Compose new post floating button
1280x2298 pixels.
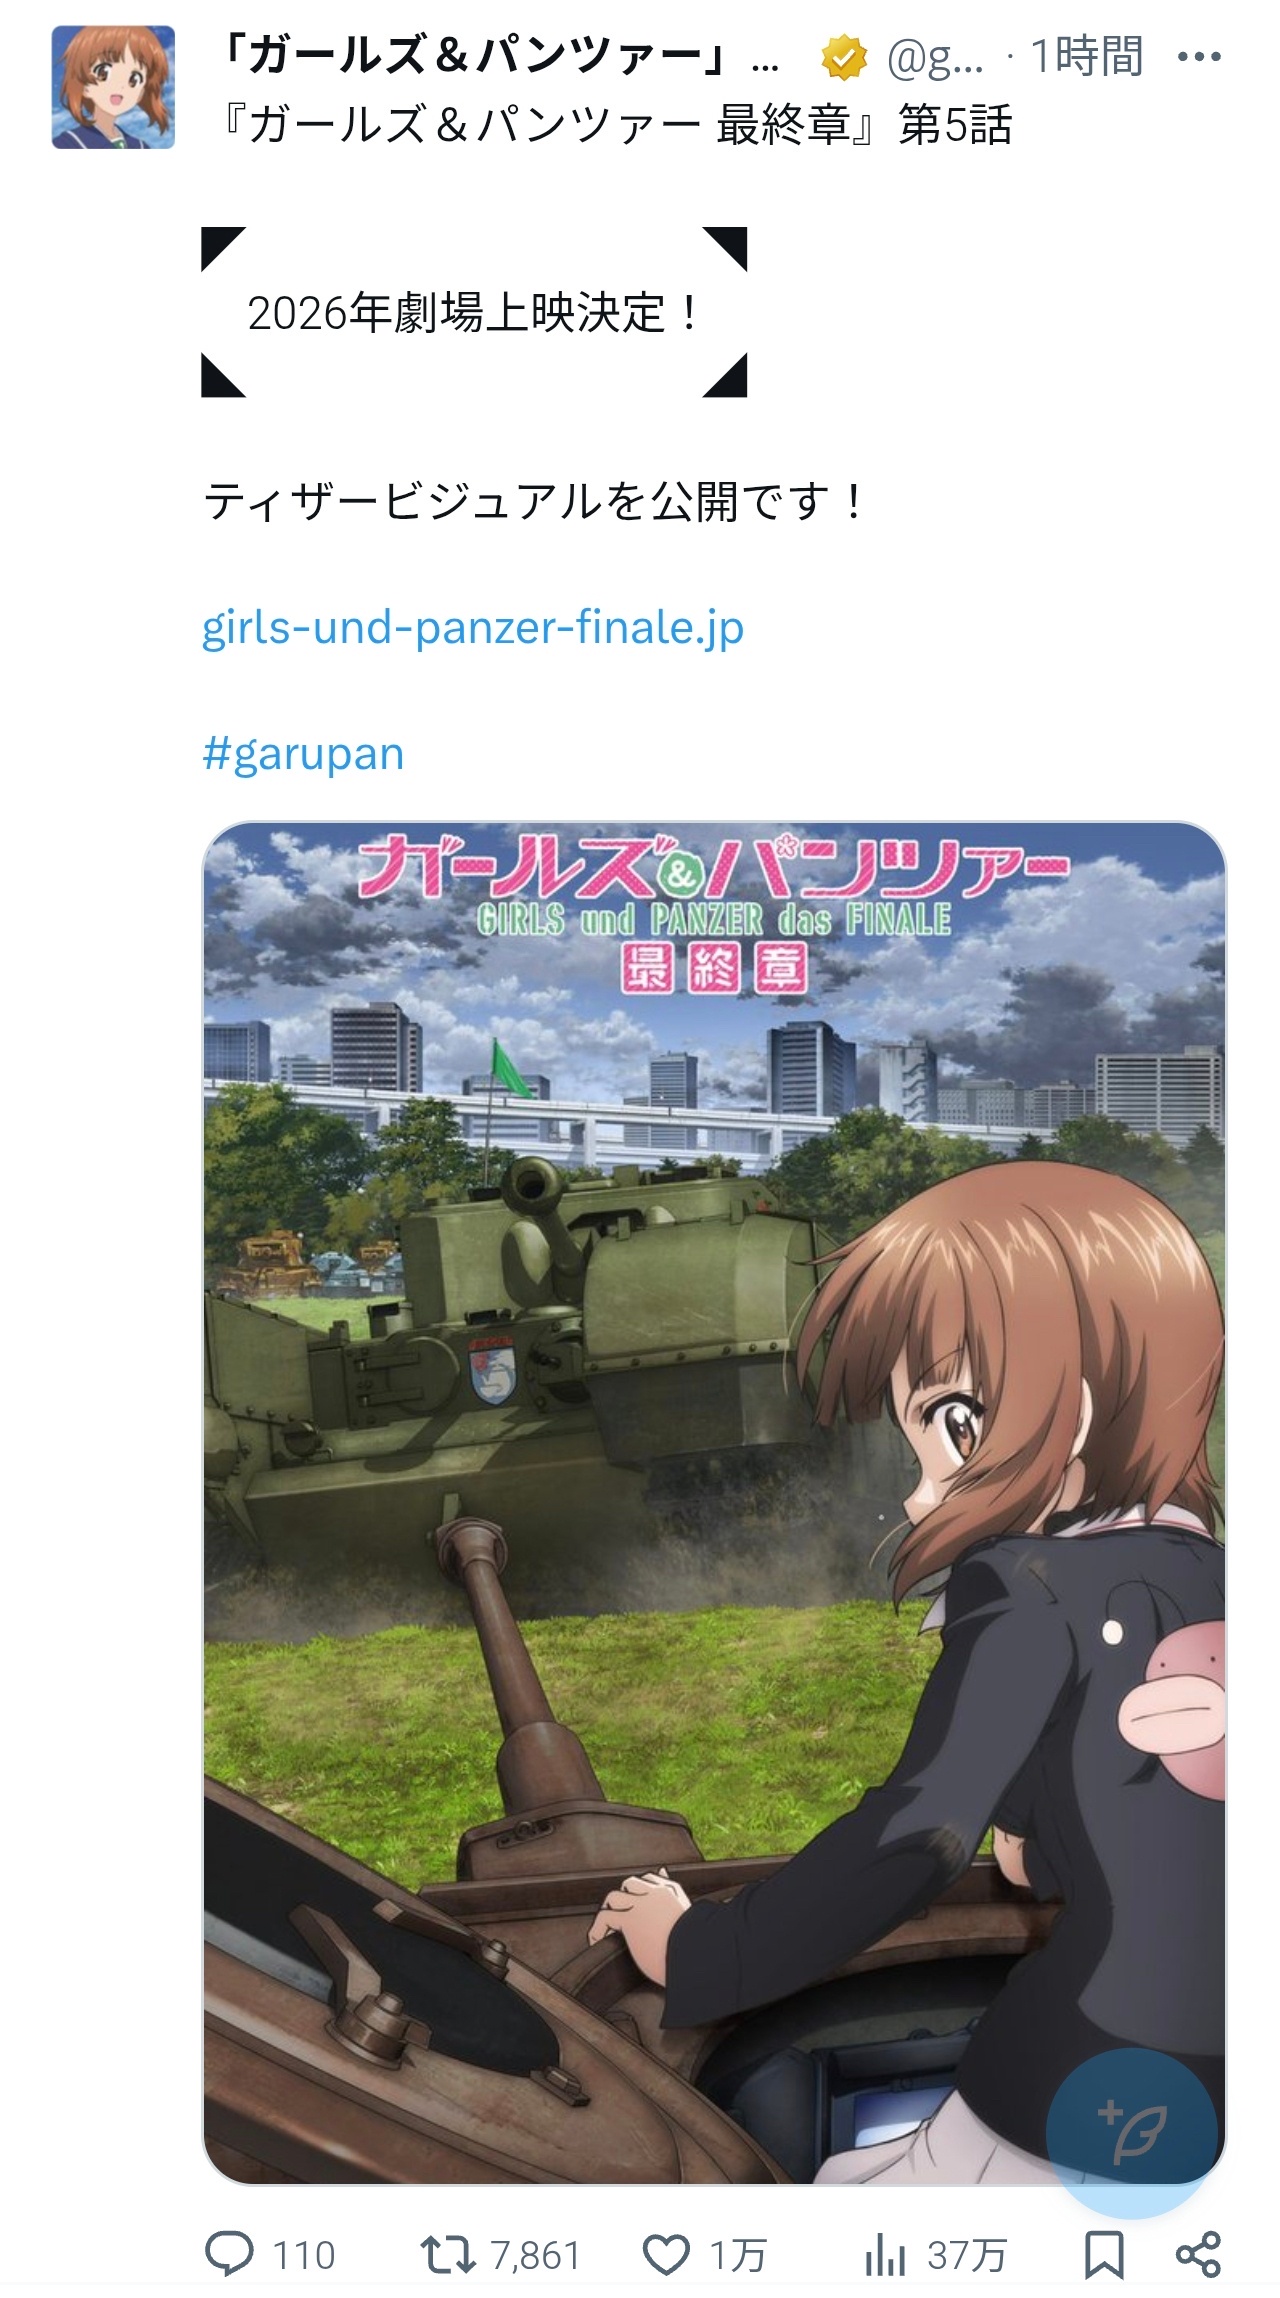1131,2132
